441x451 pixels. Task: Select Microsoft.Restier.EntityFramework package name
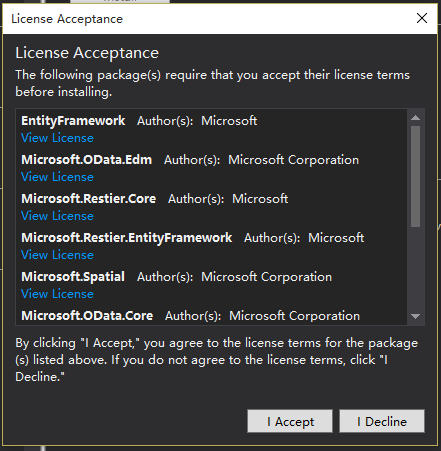tap(127, 238)
